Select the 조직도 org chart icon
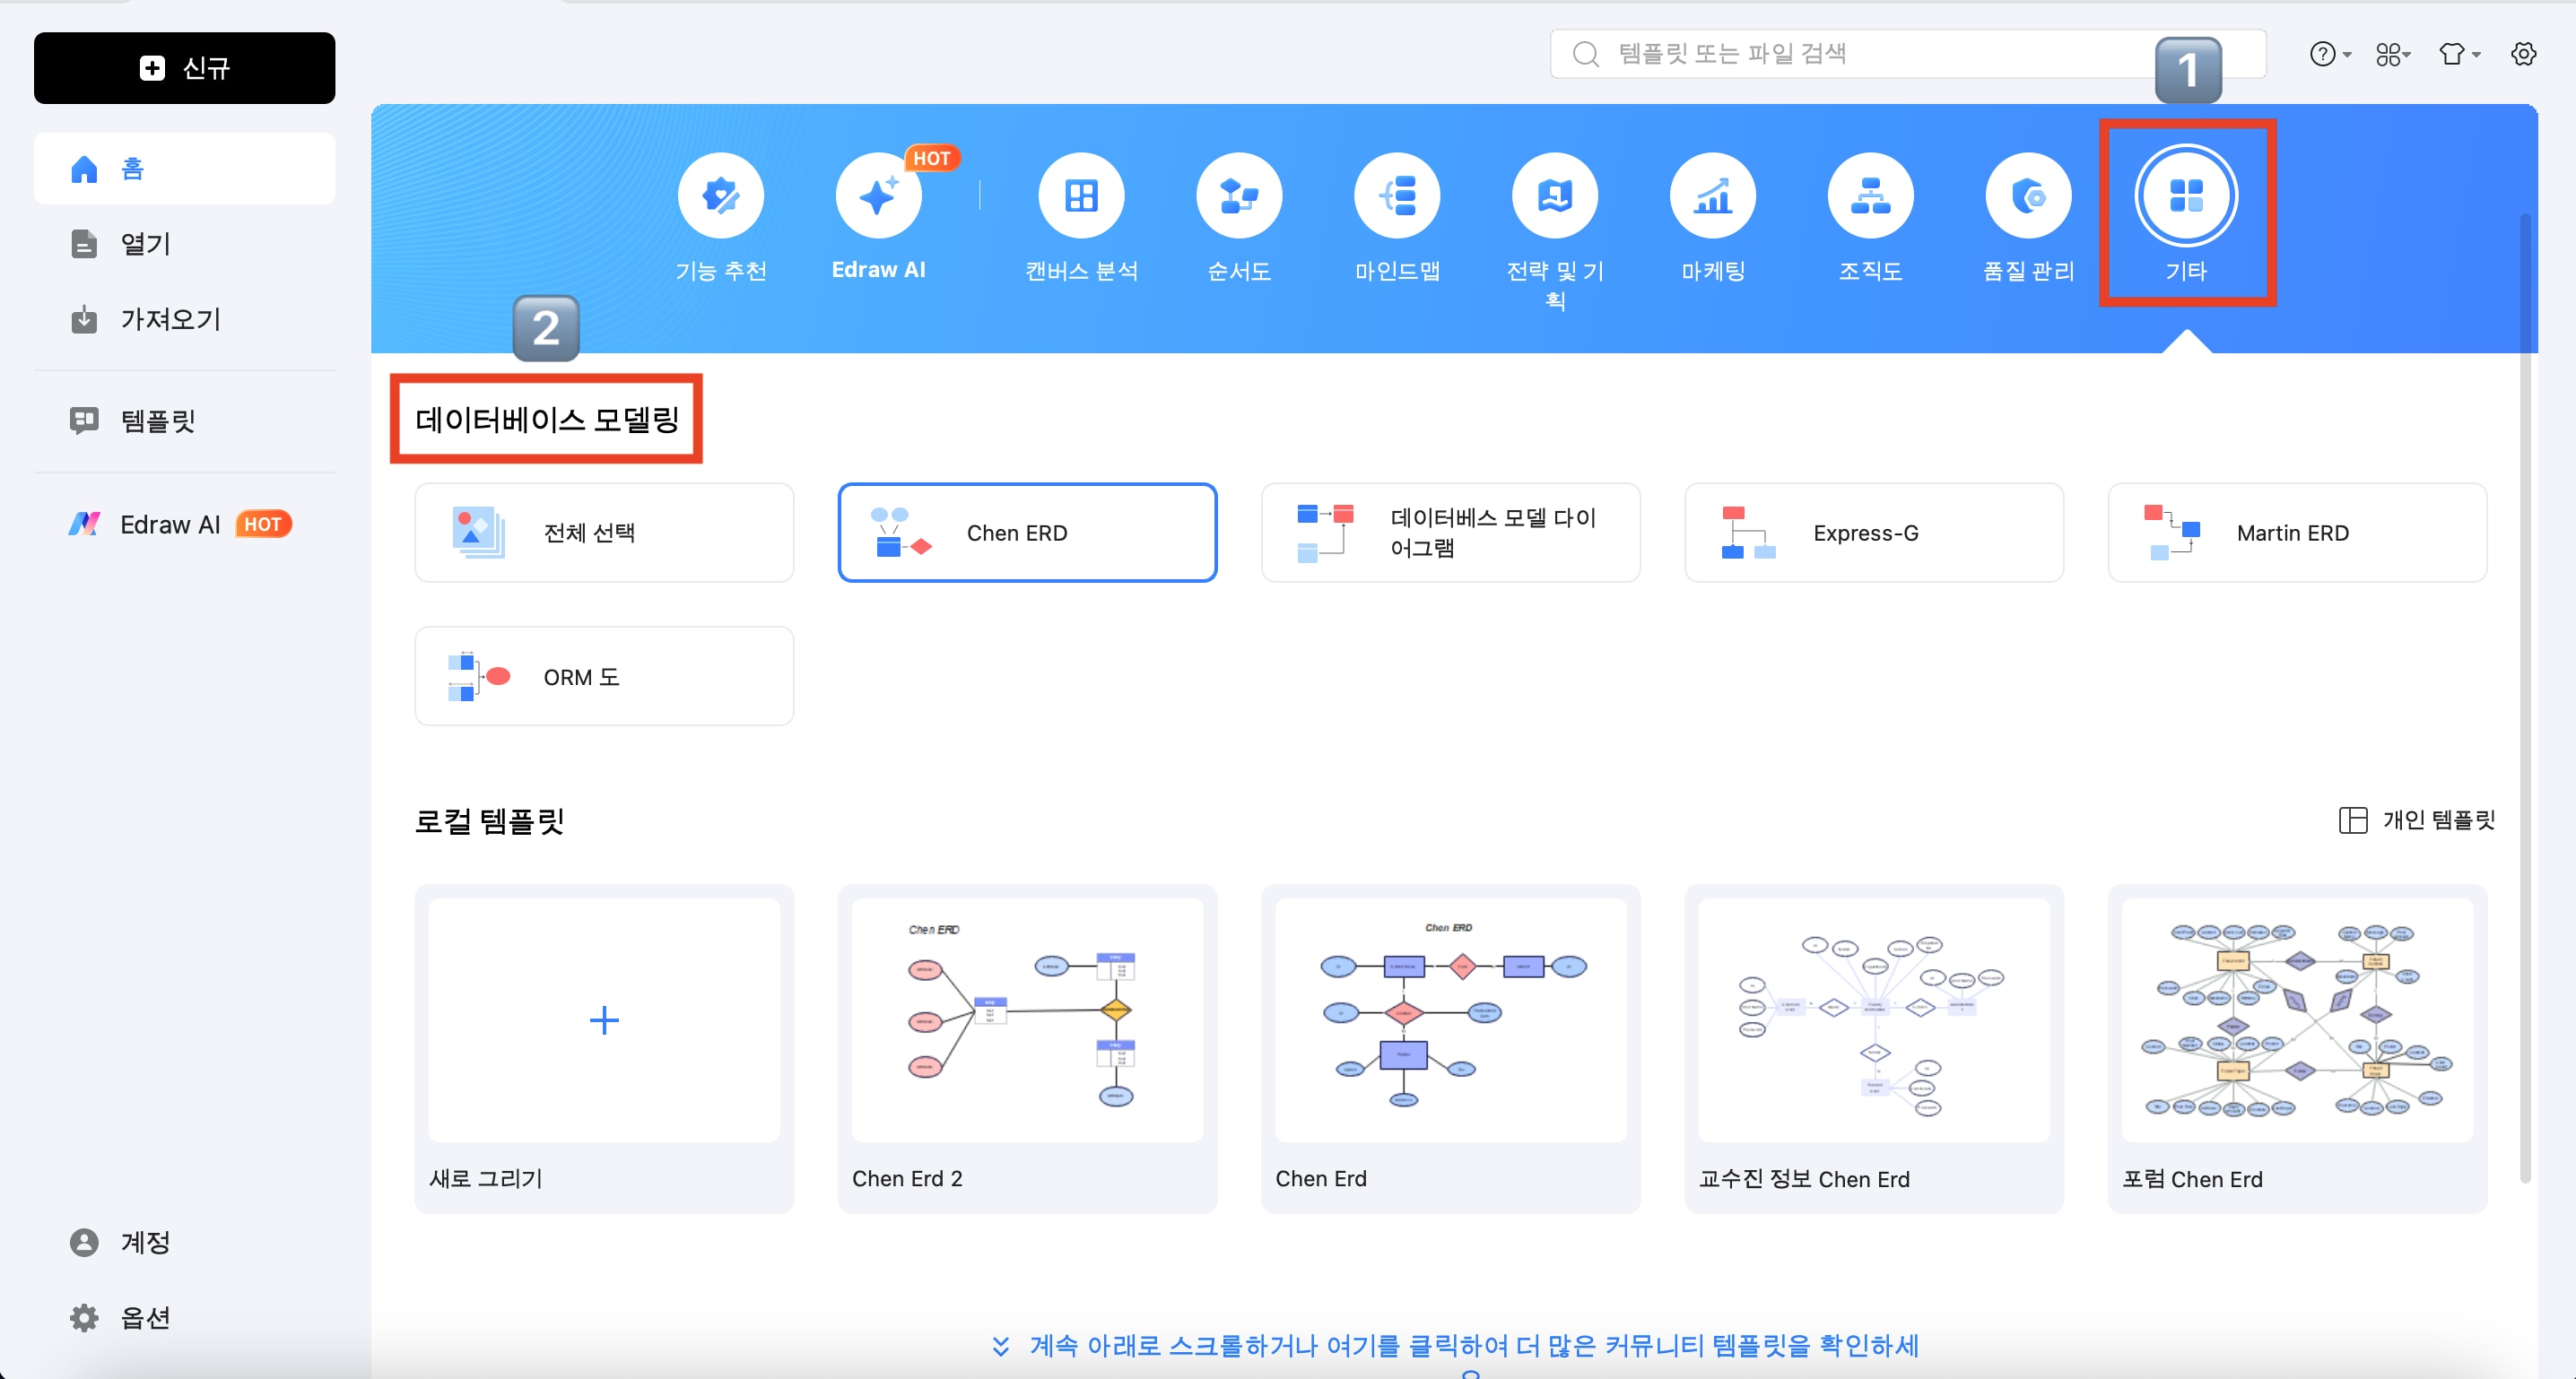The height and width of the screenshot is (1379, 2576). point(1870,196)
